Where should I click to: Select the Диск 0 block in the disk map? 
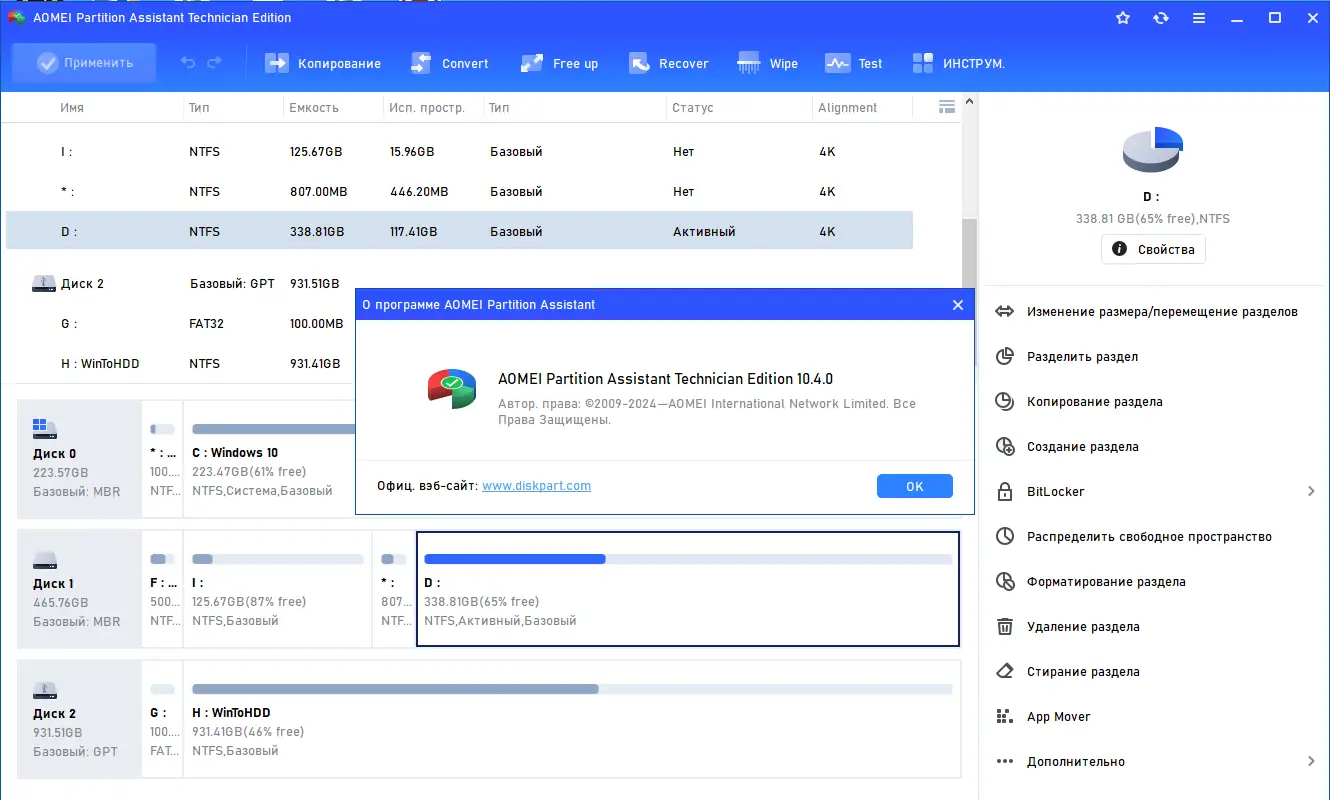tap(80, 459)
